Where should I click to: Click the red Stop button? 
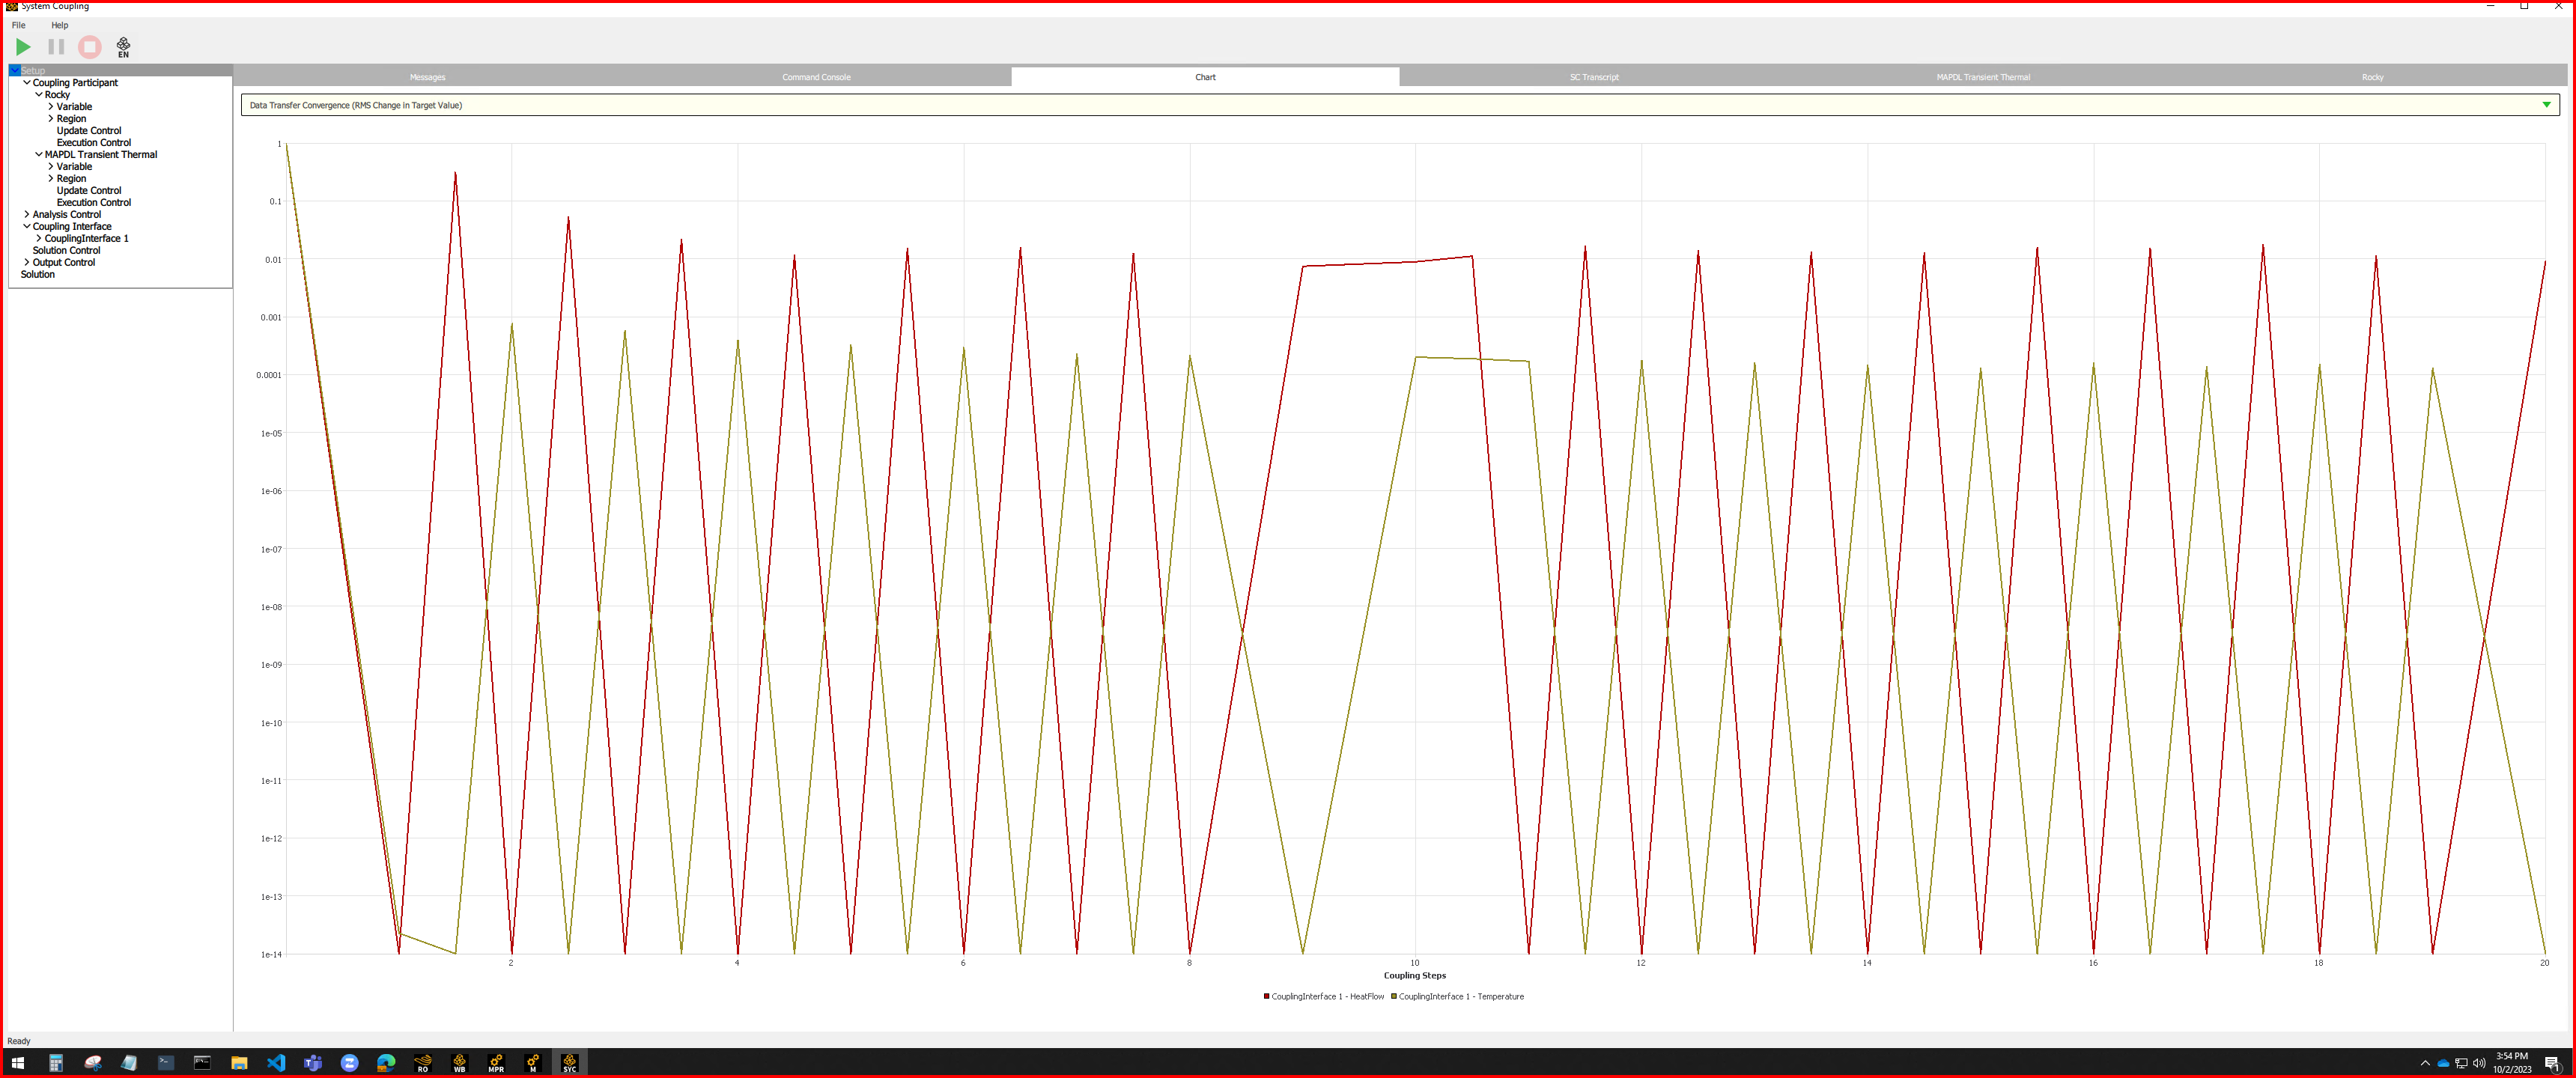[90, 47]
